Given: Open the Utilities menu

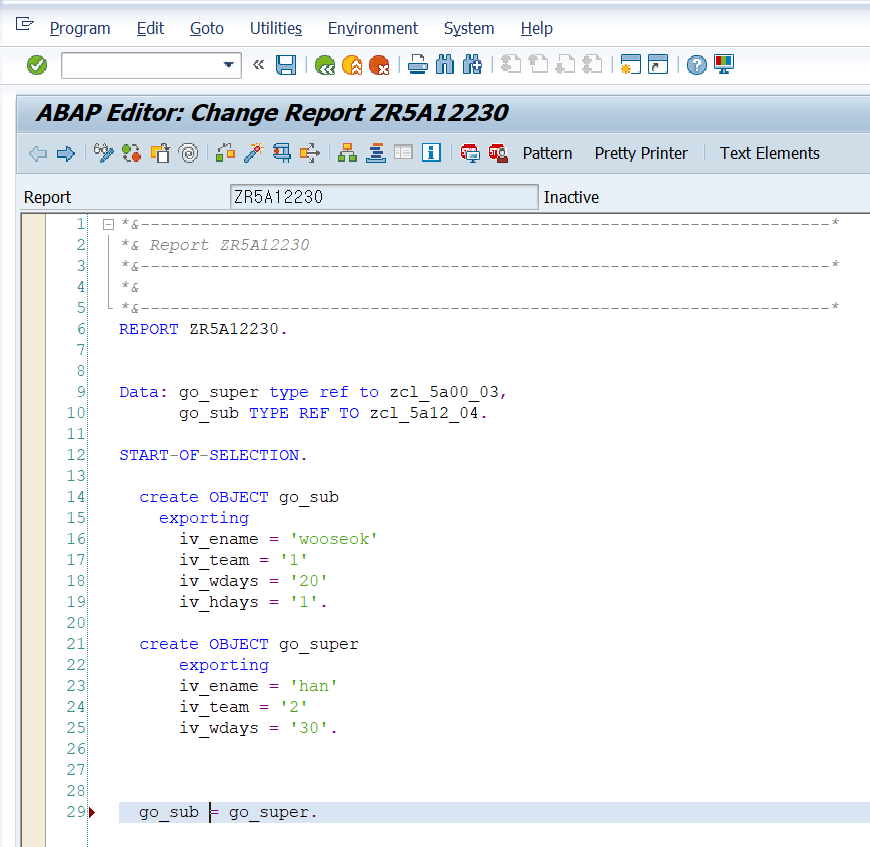Looking at the screenshot, I should click(276, 28).
